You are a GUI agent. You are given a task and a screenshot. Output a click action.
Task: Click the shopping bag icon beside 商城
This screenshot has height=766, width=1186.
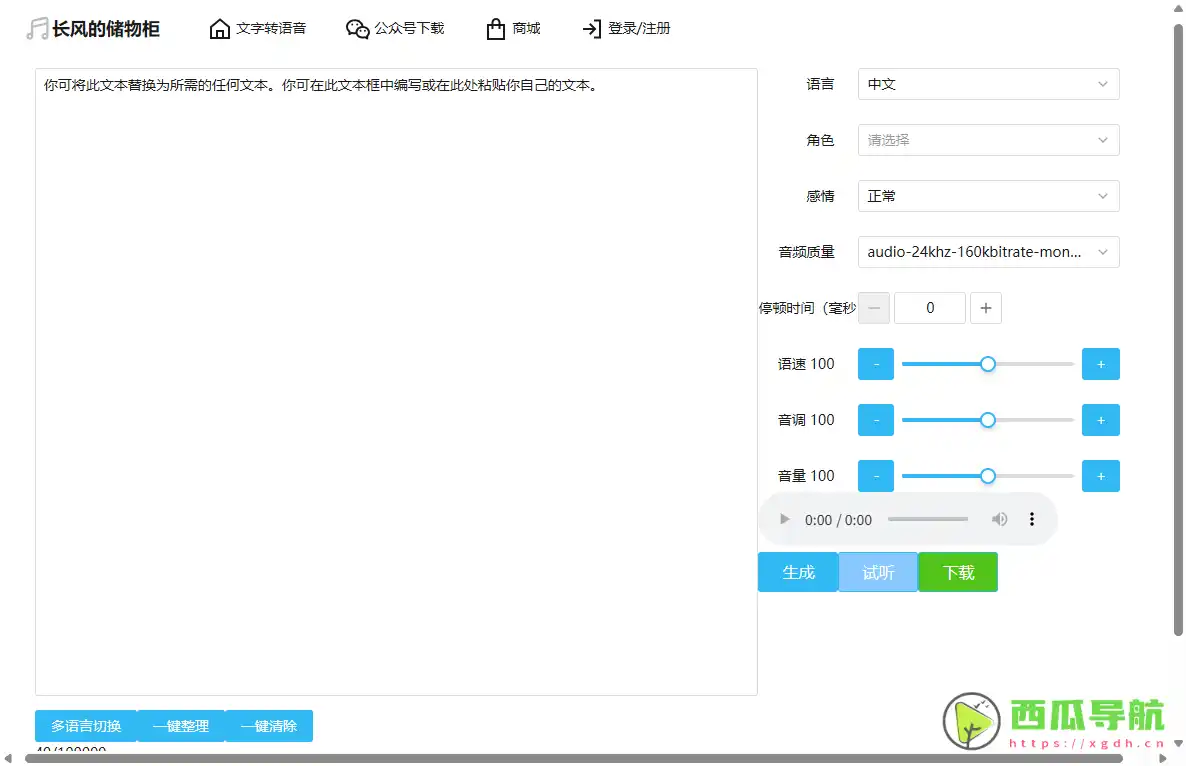tap(495, 29)
